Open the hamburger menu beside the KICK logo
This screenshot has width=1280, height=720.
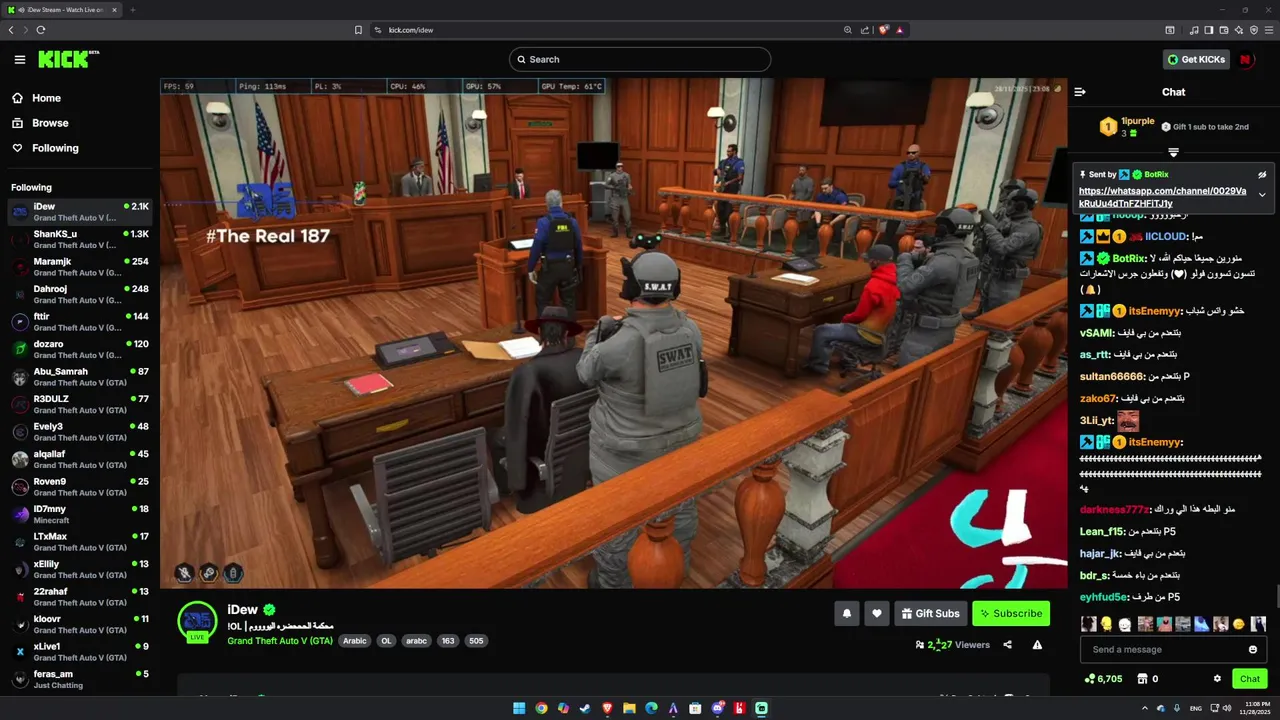coord(20,59)
